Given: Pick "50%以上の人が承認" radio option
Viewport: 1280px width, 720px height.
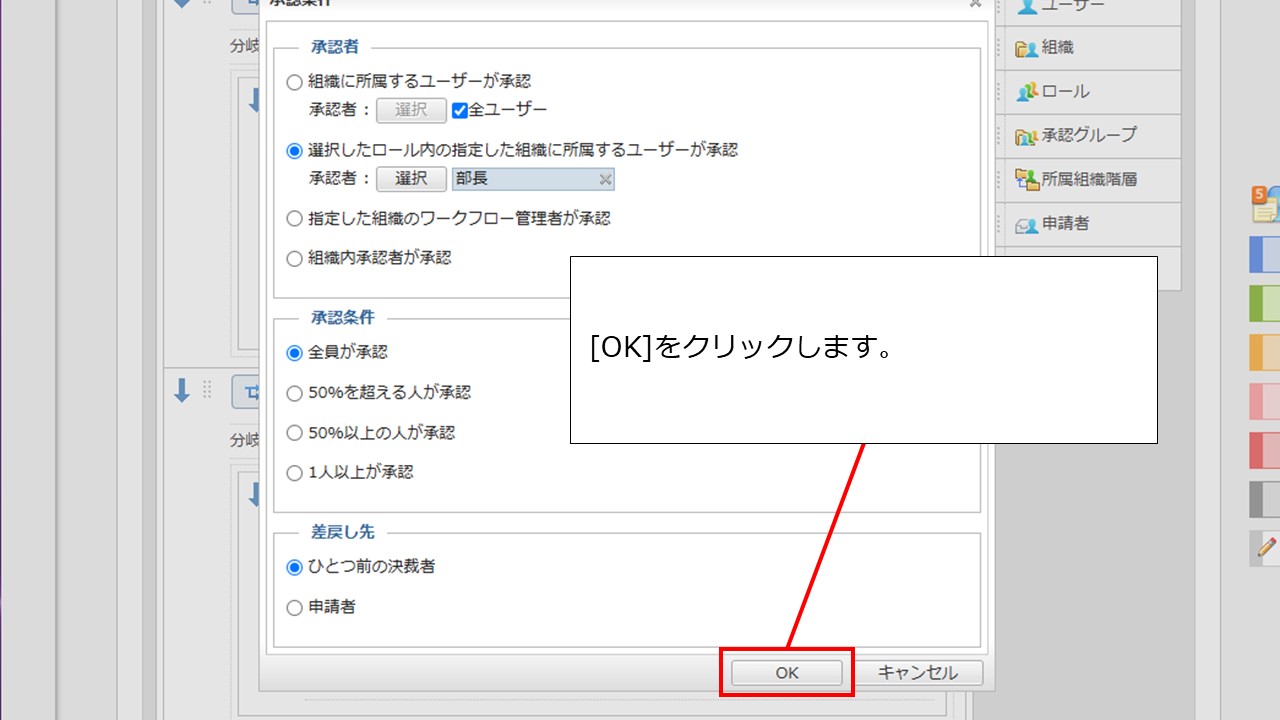Looking at the screenshot, I should point(294,434).
